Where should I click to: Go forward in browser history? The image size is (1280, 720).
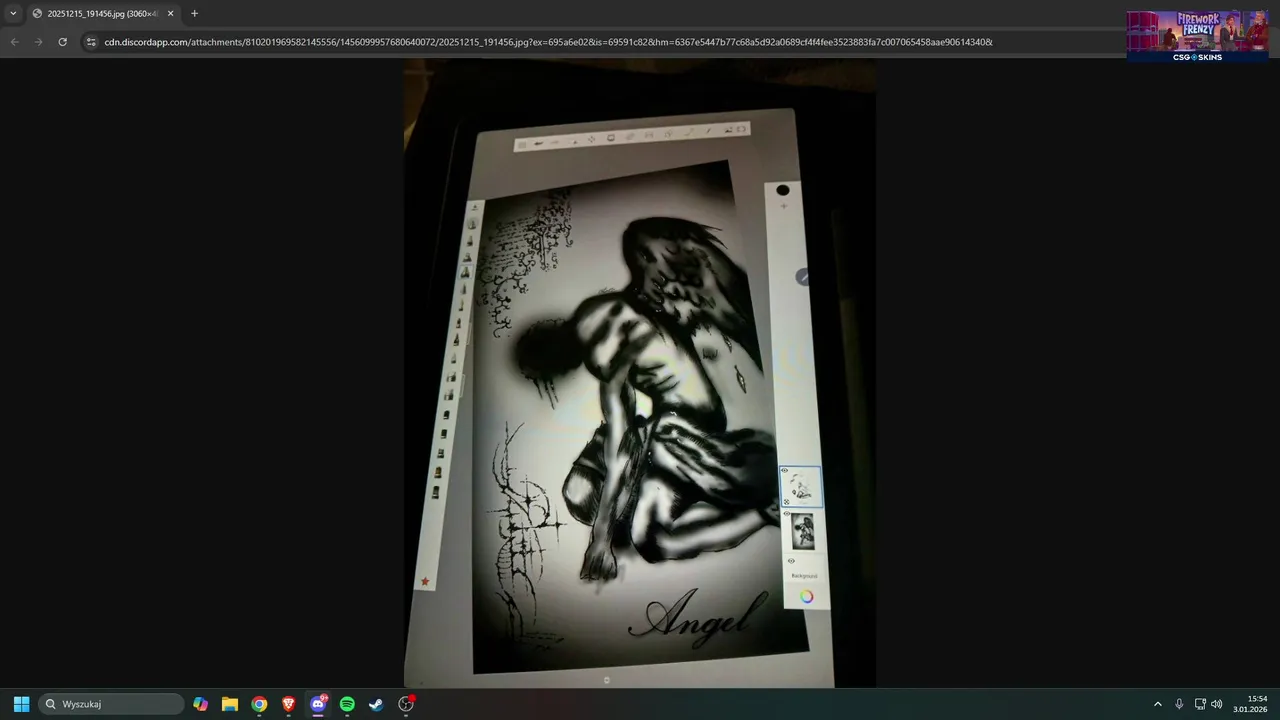(38, 42)
